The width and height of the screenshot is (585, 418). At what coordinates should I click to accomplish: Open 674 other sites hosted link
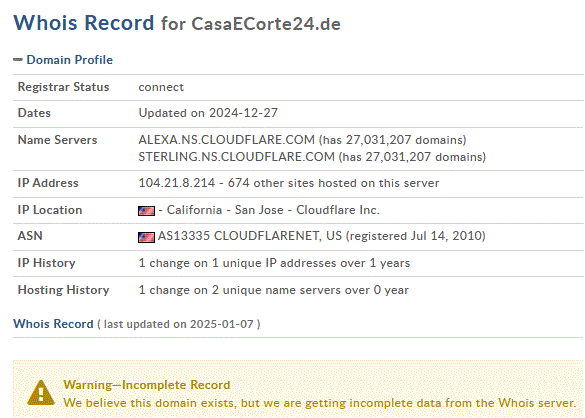[333, 183]
